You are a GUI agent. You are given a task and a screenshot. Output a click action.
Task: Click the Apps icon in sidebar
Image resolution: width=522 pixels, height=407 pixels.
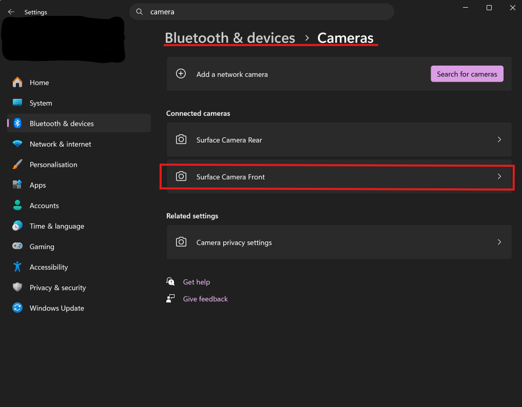pos(17,185)
